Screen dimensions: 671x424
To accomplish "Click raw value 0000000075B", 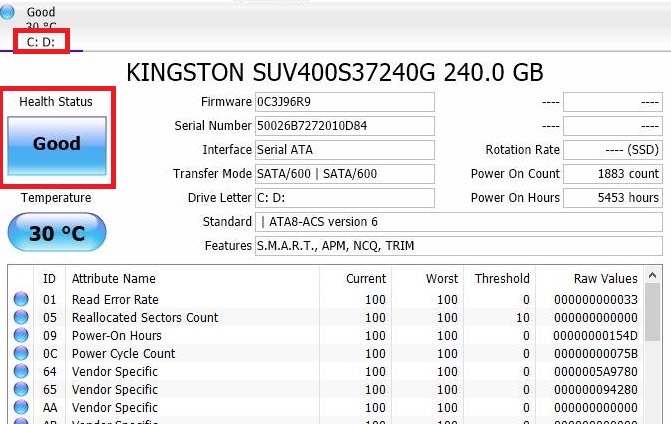I will 596,353.
